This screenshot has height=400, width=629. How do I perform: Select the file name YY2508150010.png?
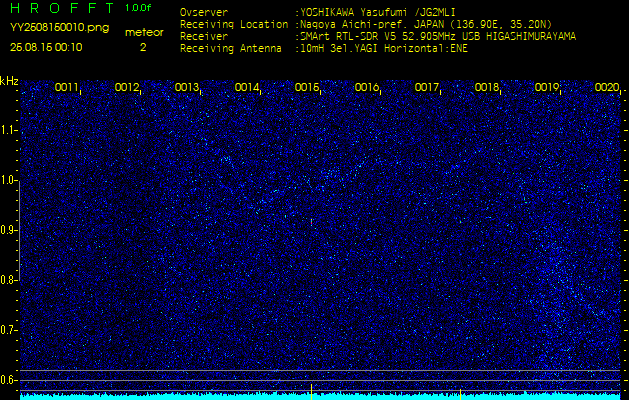click(59, 28)
